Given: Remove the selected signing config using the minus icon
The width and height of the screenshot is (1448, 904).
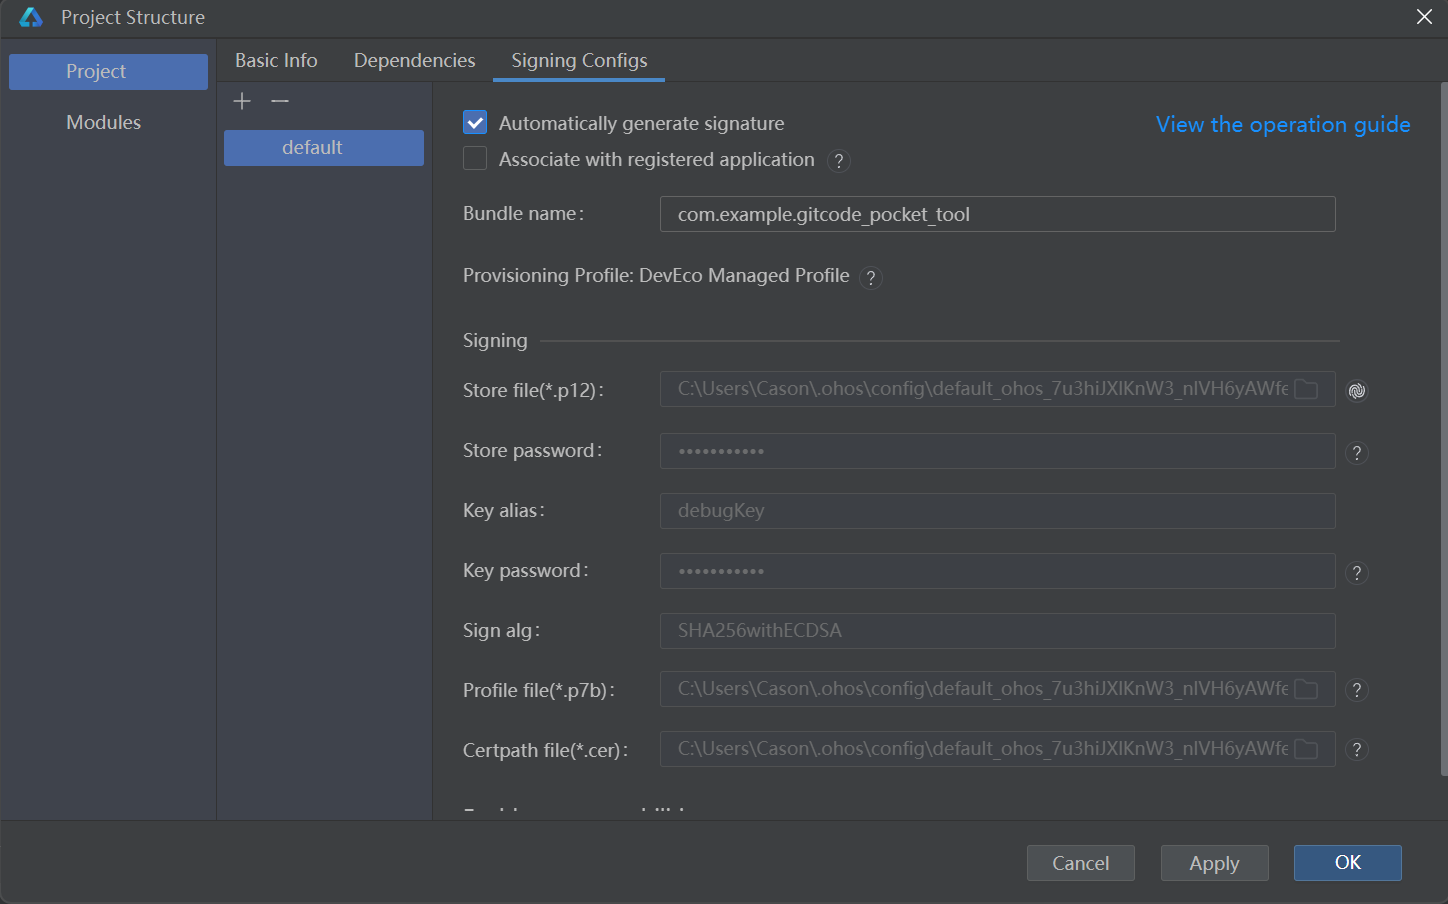Looking at the screenshot, I should click(x=280, y=101).
